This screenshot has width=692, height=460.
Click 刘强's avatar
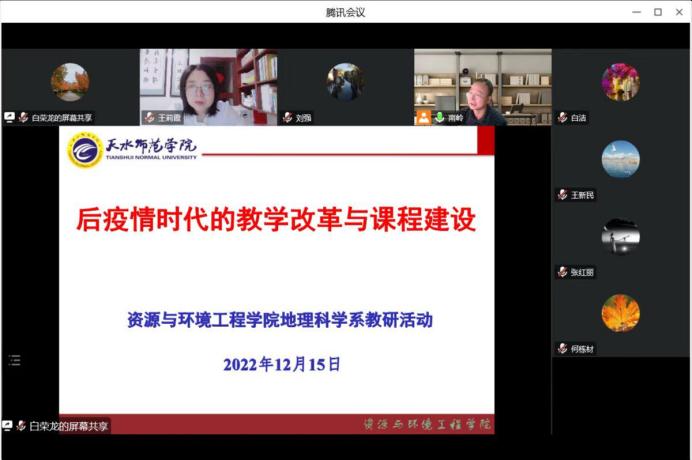click(x=344, y=82)
